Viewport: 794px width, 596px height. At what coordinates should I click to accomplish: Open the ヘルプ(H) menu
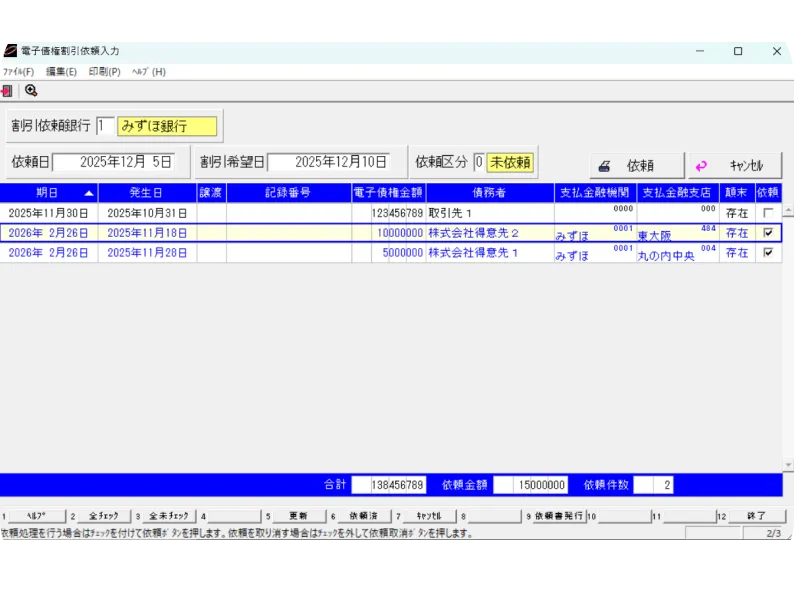coord(149,72)
